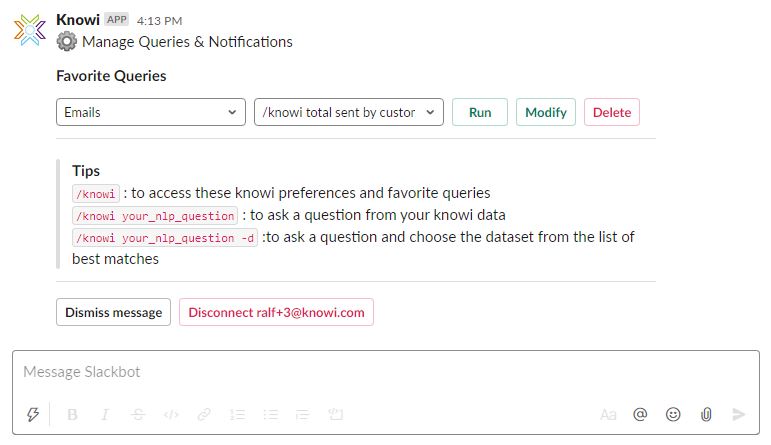Expand the /knowi total sent query dropdown
The image size is (771, 445).
pos(349,112)
